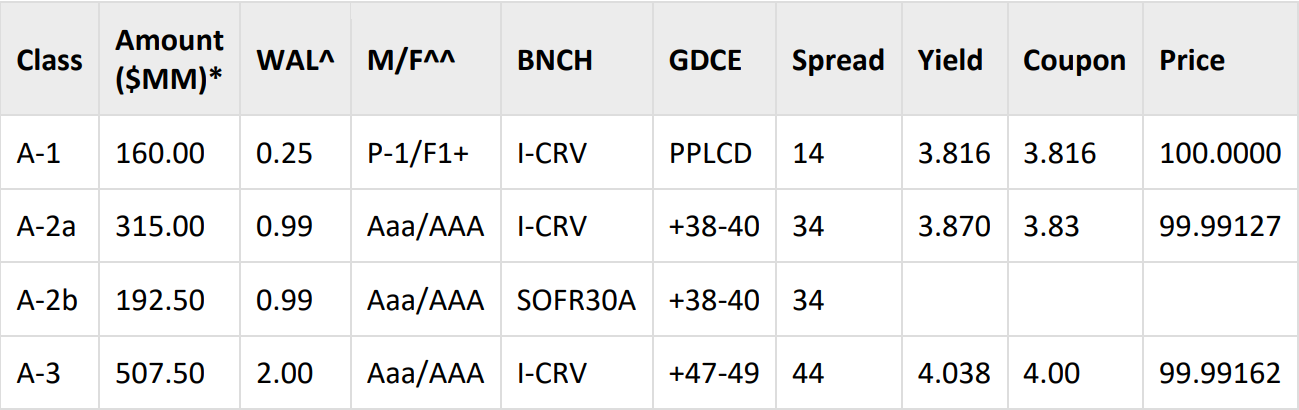Select the BNCH column header
Image resolution: width=1299 pixels, height=410 pixels.
coord(555,61)
